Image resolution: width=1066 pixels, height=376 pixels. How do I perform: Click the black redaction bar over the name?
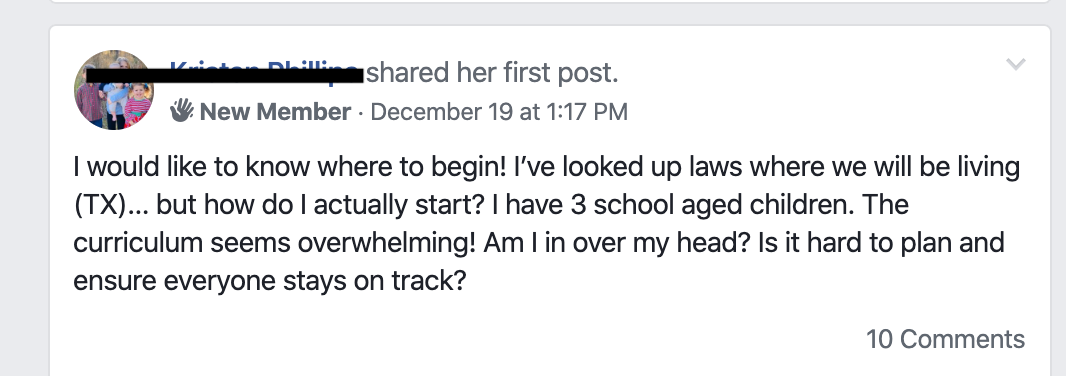(x=224, y=73)
